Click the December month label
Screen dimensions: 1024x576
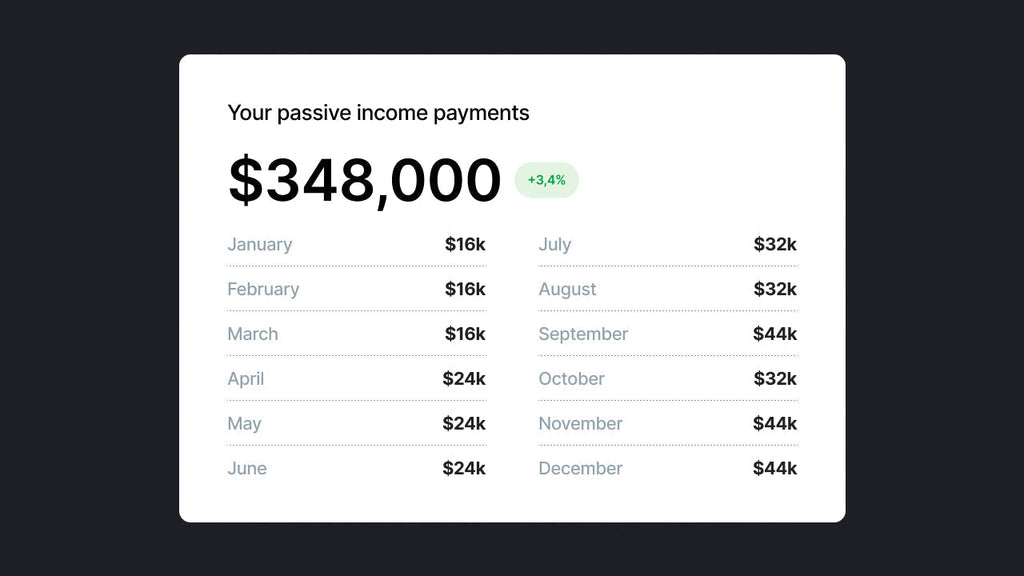pyautogui.click(x=580, y=468)
